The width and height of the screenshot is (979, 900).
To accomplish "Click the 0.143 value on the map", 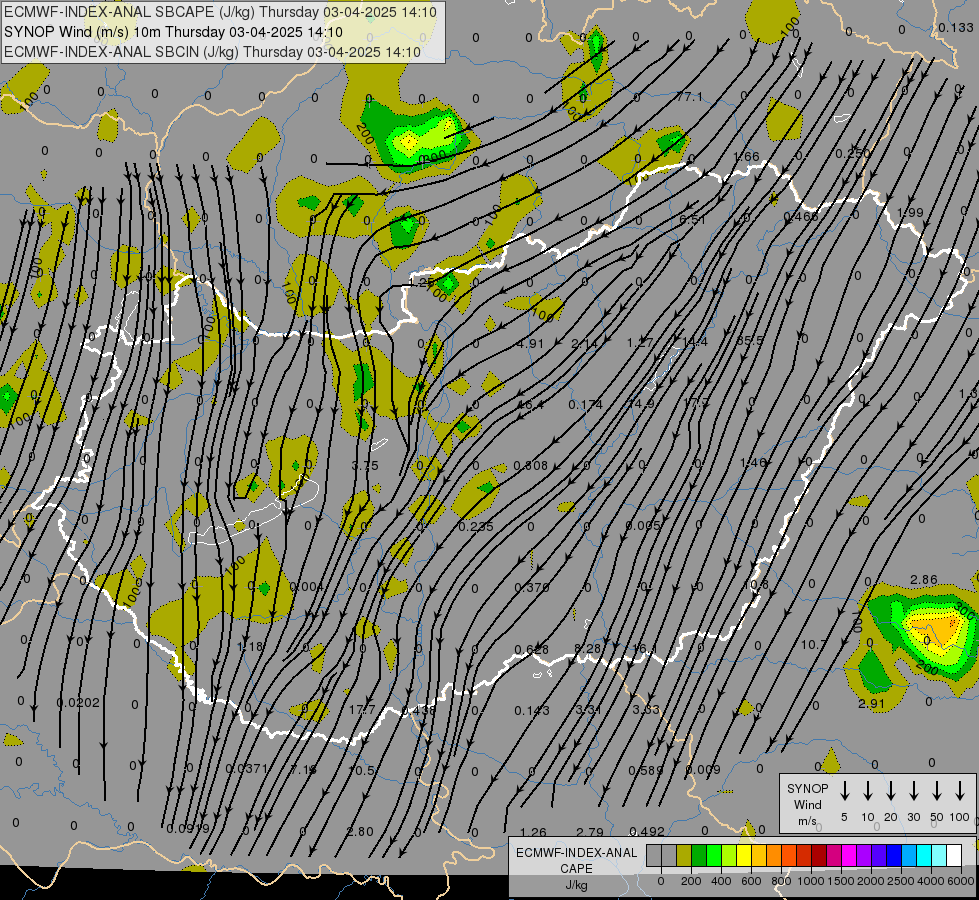I will pyautogui.click(x=532, y=710).
